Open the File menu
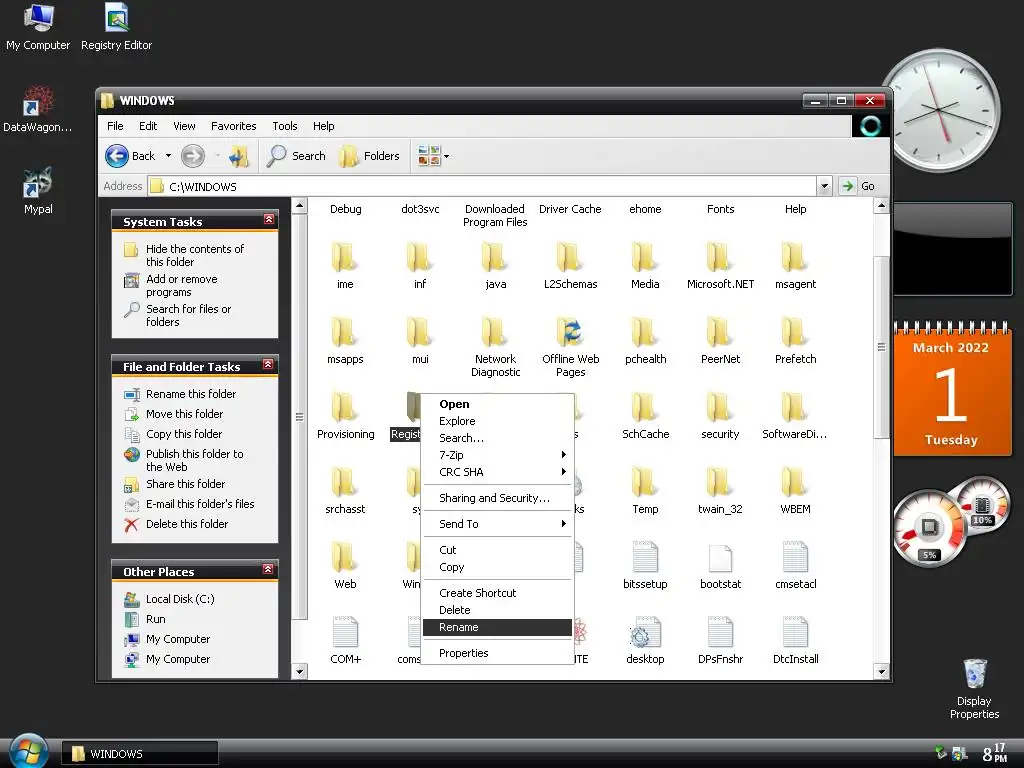The width and height of the screenshot is (1024, 768). tap(115, 126)
